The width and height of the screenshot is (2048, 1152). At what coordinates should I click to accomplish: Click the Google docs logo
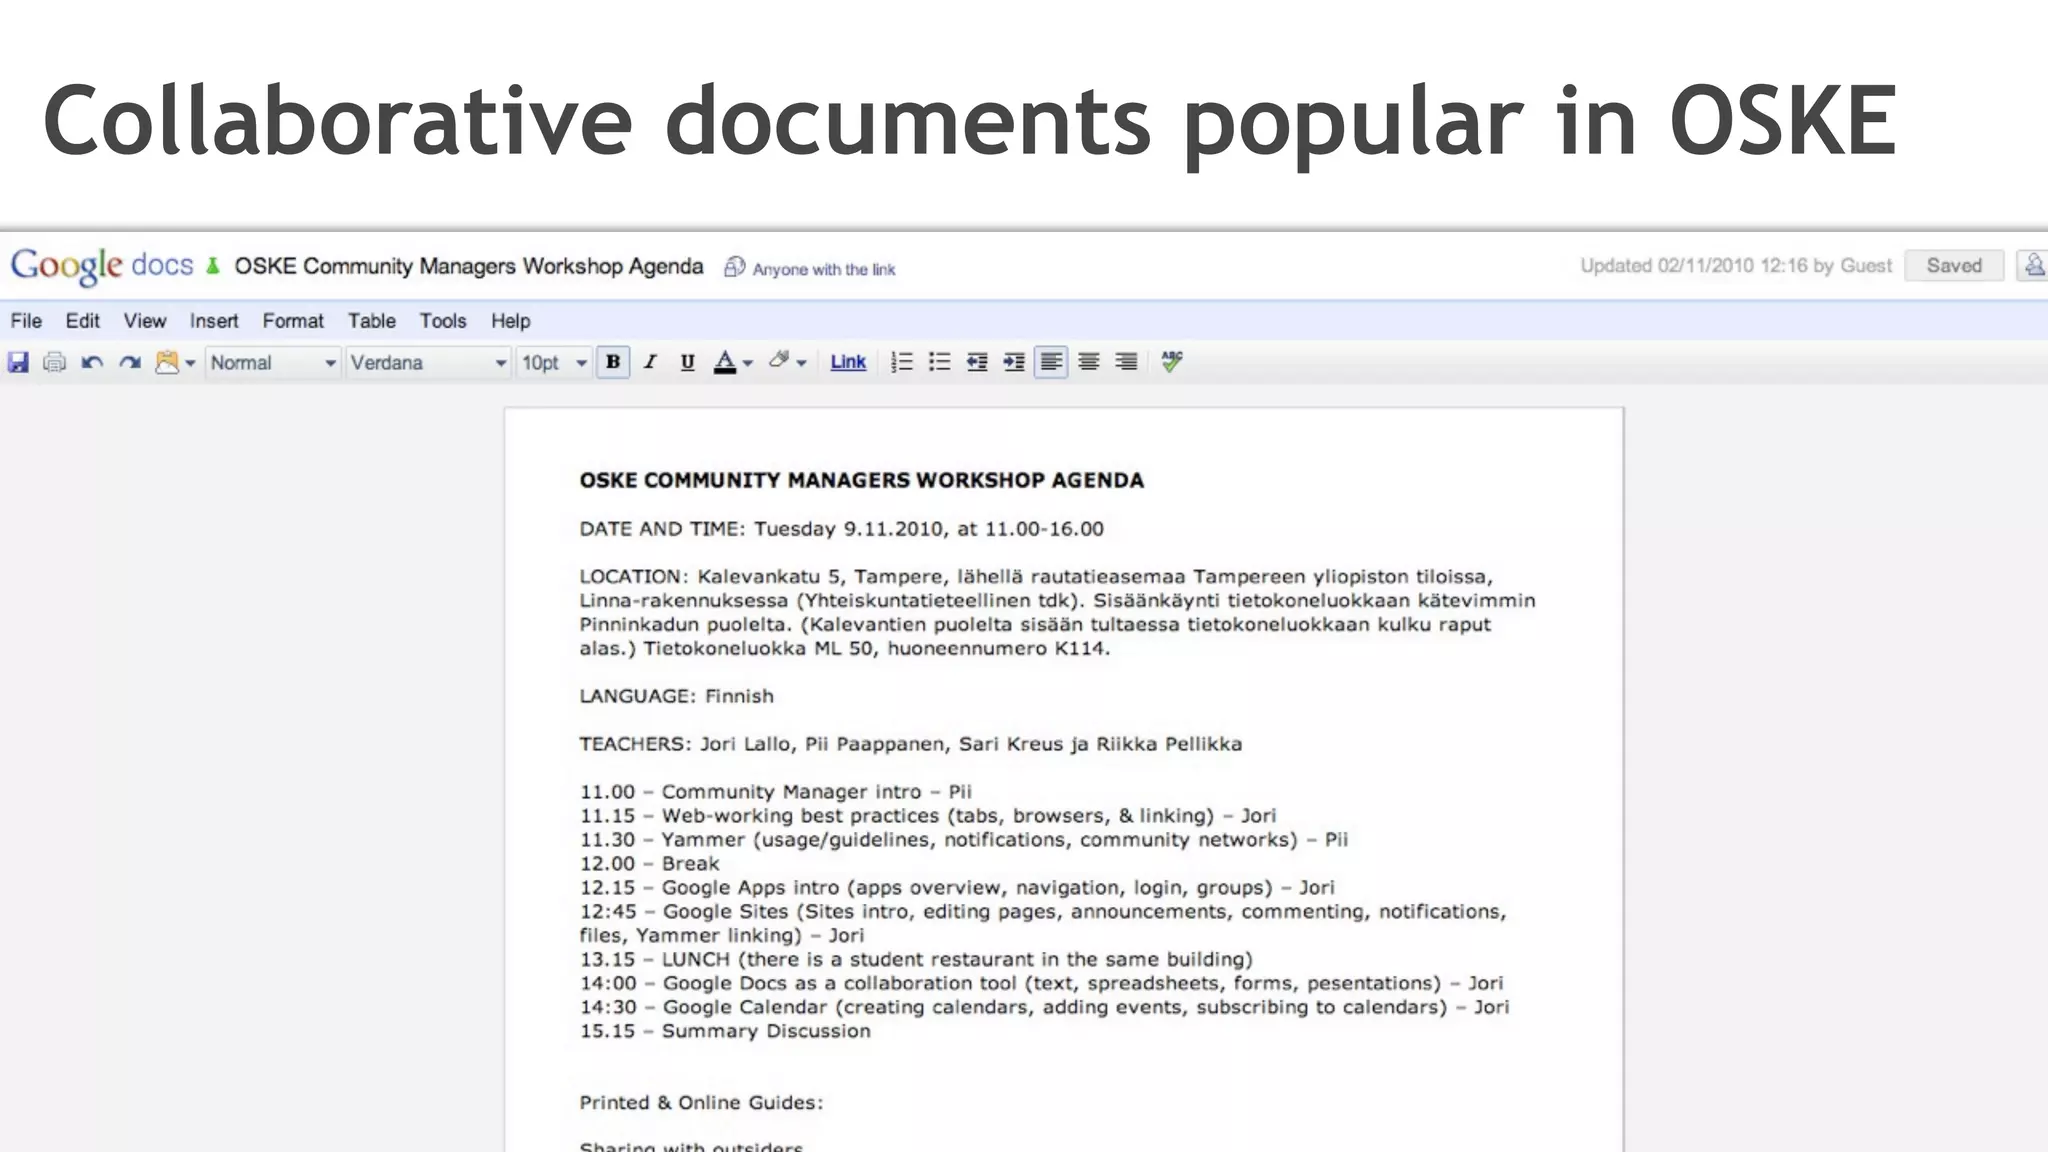click(x=101, y=266)
